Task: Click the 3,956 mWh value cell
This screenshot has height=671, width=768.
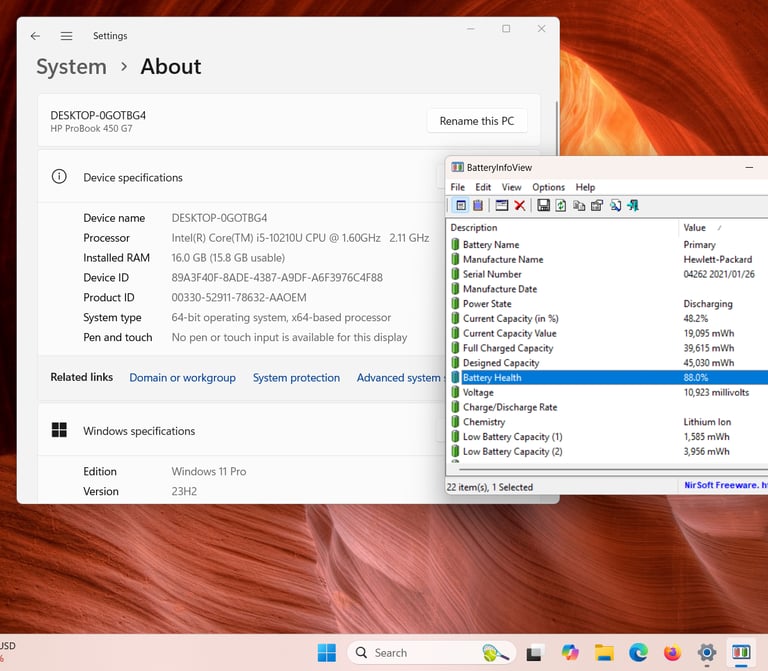Action: (x=706, y=451)
